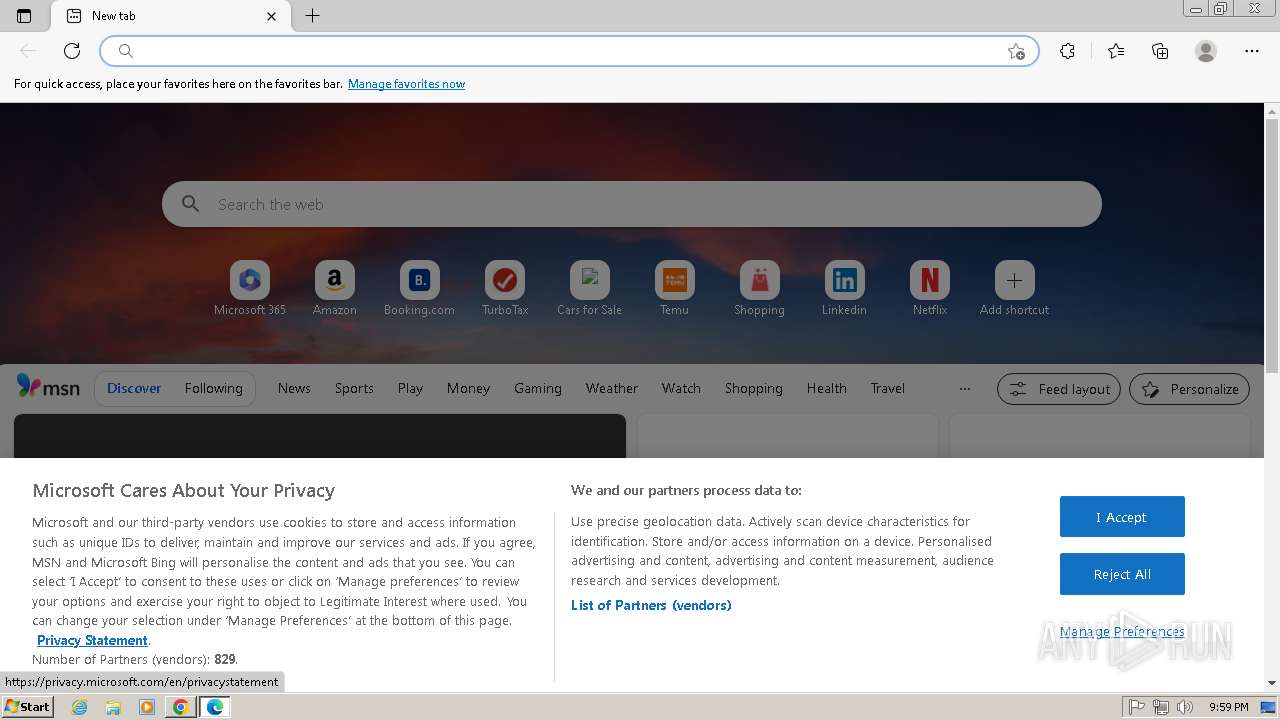This screenshot has width=1280, height=720.
Task: Open the Booking.com shortcut
Action: 420,288
